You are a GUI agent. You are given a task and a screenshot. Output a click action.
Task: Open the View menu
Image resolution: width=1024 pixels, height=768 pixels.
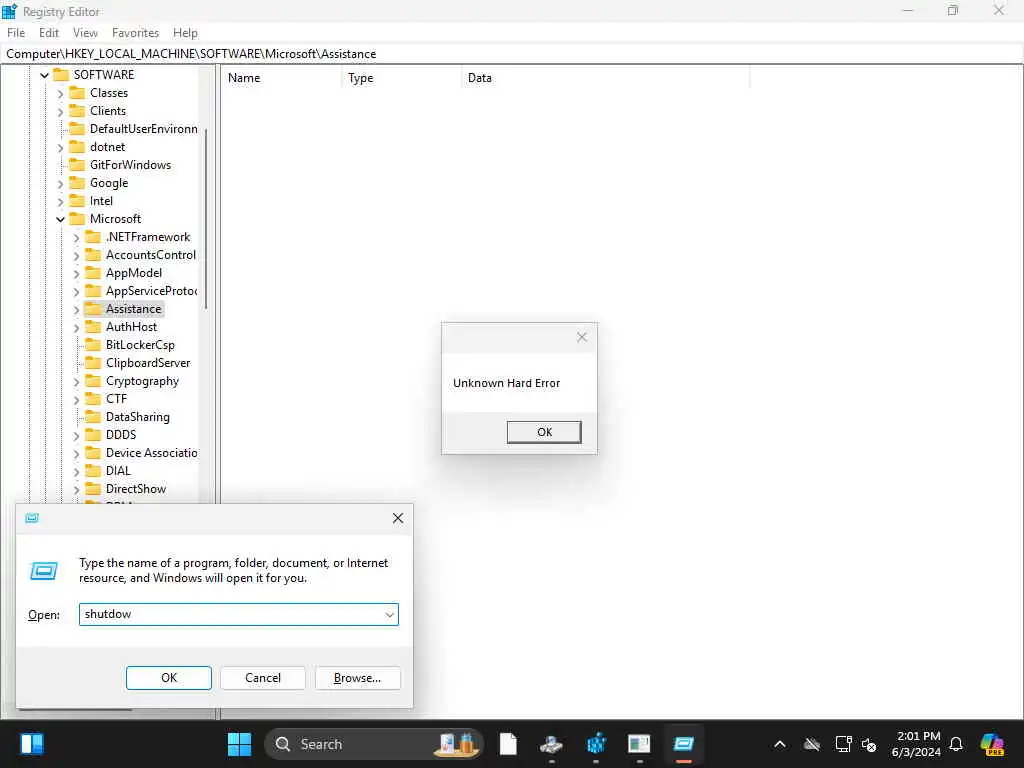(x=85, y=33)
